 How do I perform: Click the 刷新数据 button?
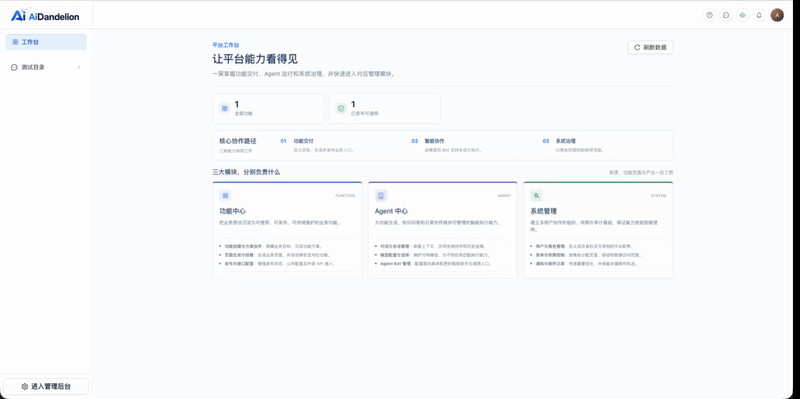(650, 47)
